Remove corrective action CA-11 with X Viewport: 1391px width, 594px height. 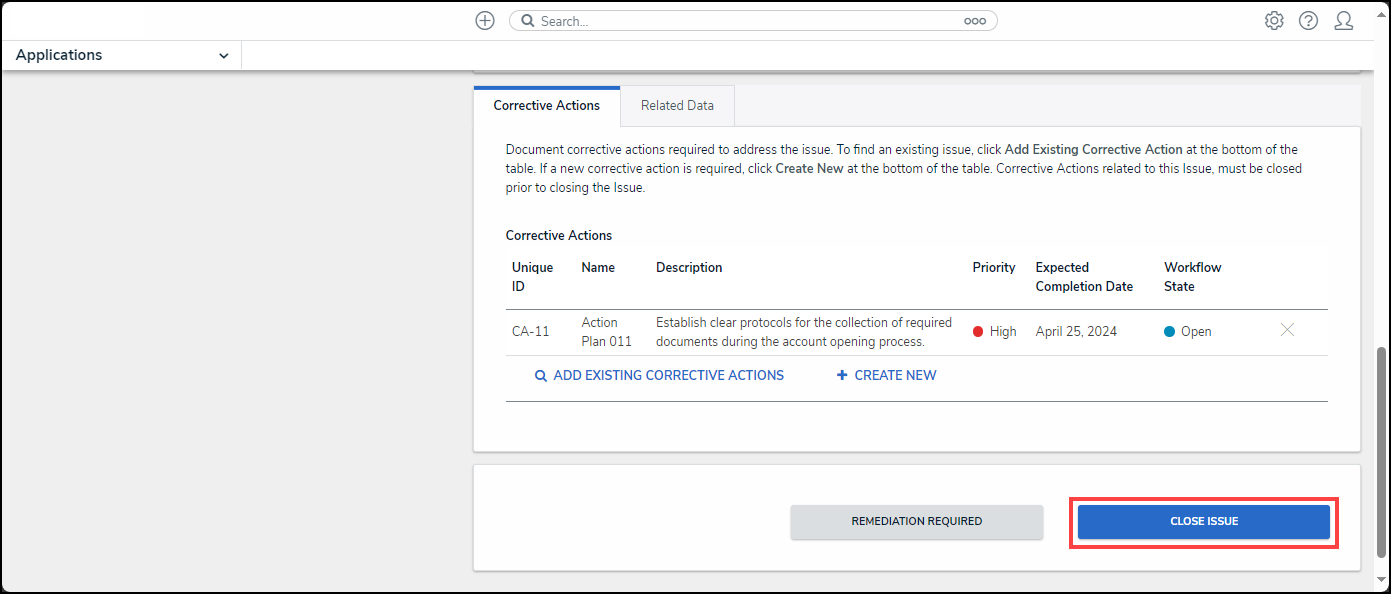(1287, 330)
